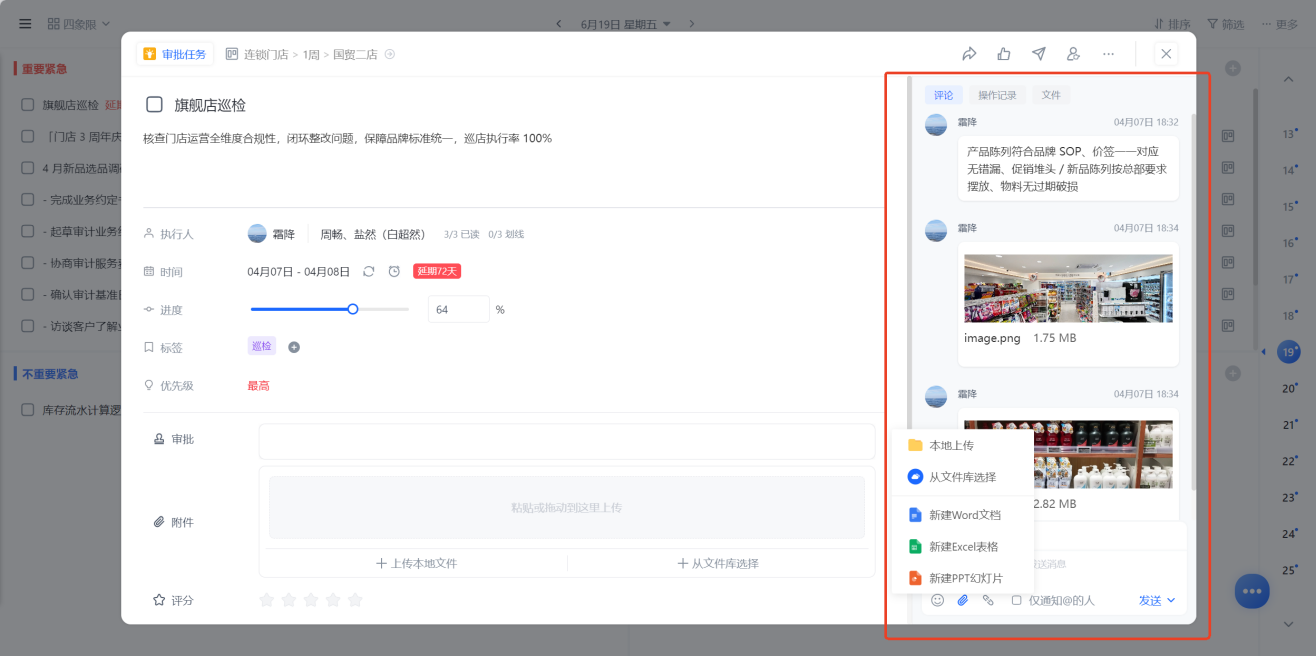Click 上传本地文件 in the attachment area
Image resolution: width=1316 pixels, height=656 pixels.
tap(416, 563)
